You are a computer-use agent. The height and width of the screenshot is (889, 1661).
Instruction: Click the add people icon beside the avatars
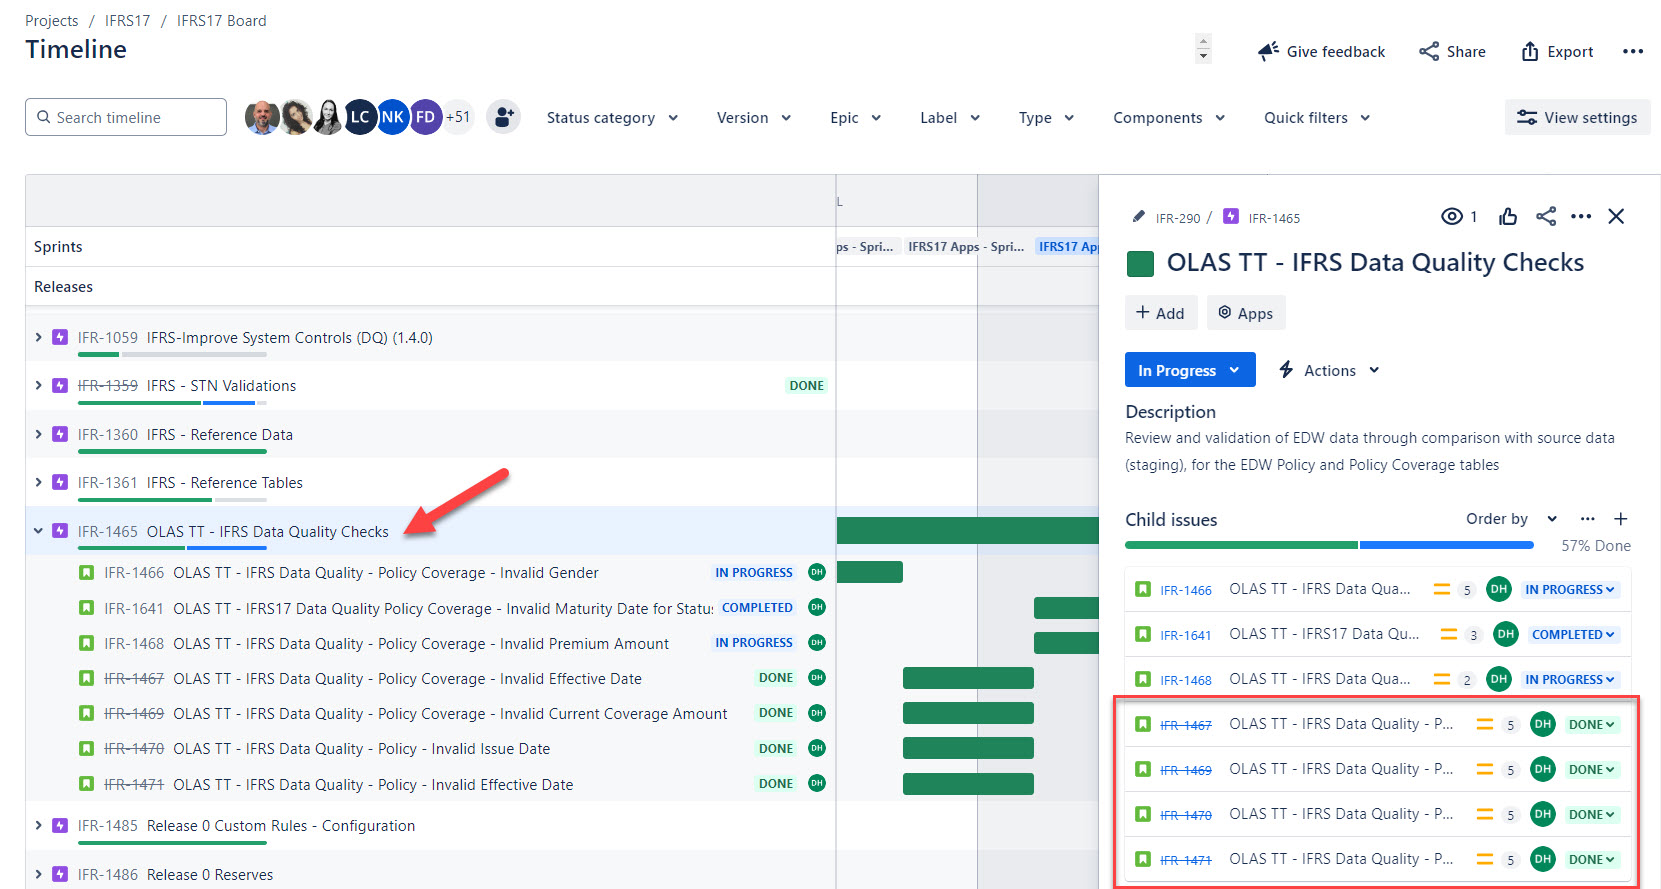click(x=503, y=117)
